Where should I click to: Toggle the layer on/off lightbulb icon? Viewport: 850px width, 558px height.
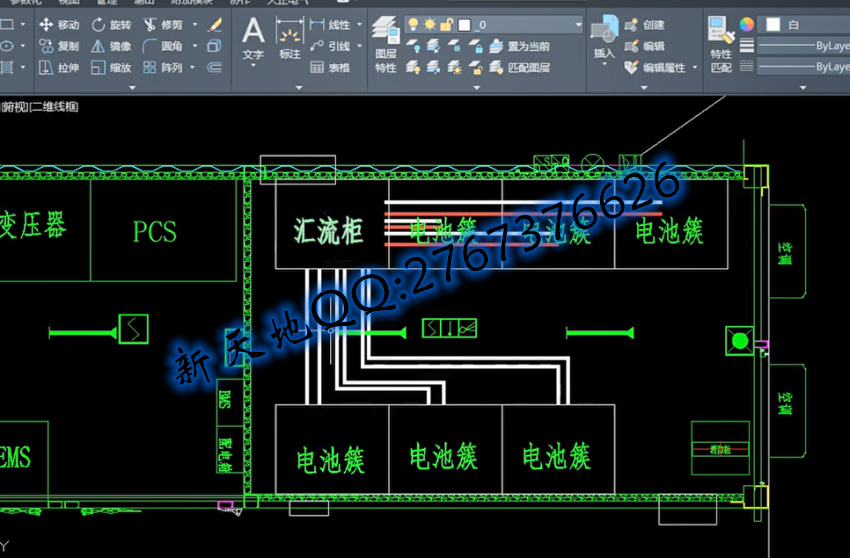click(412, 24)
